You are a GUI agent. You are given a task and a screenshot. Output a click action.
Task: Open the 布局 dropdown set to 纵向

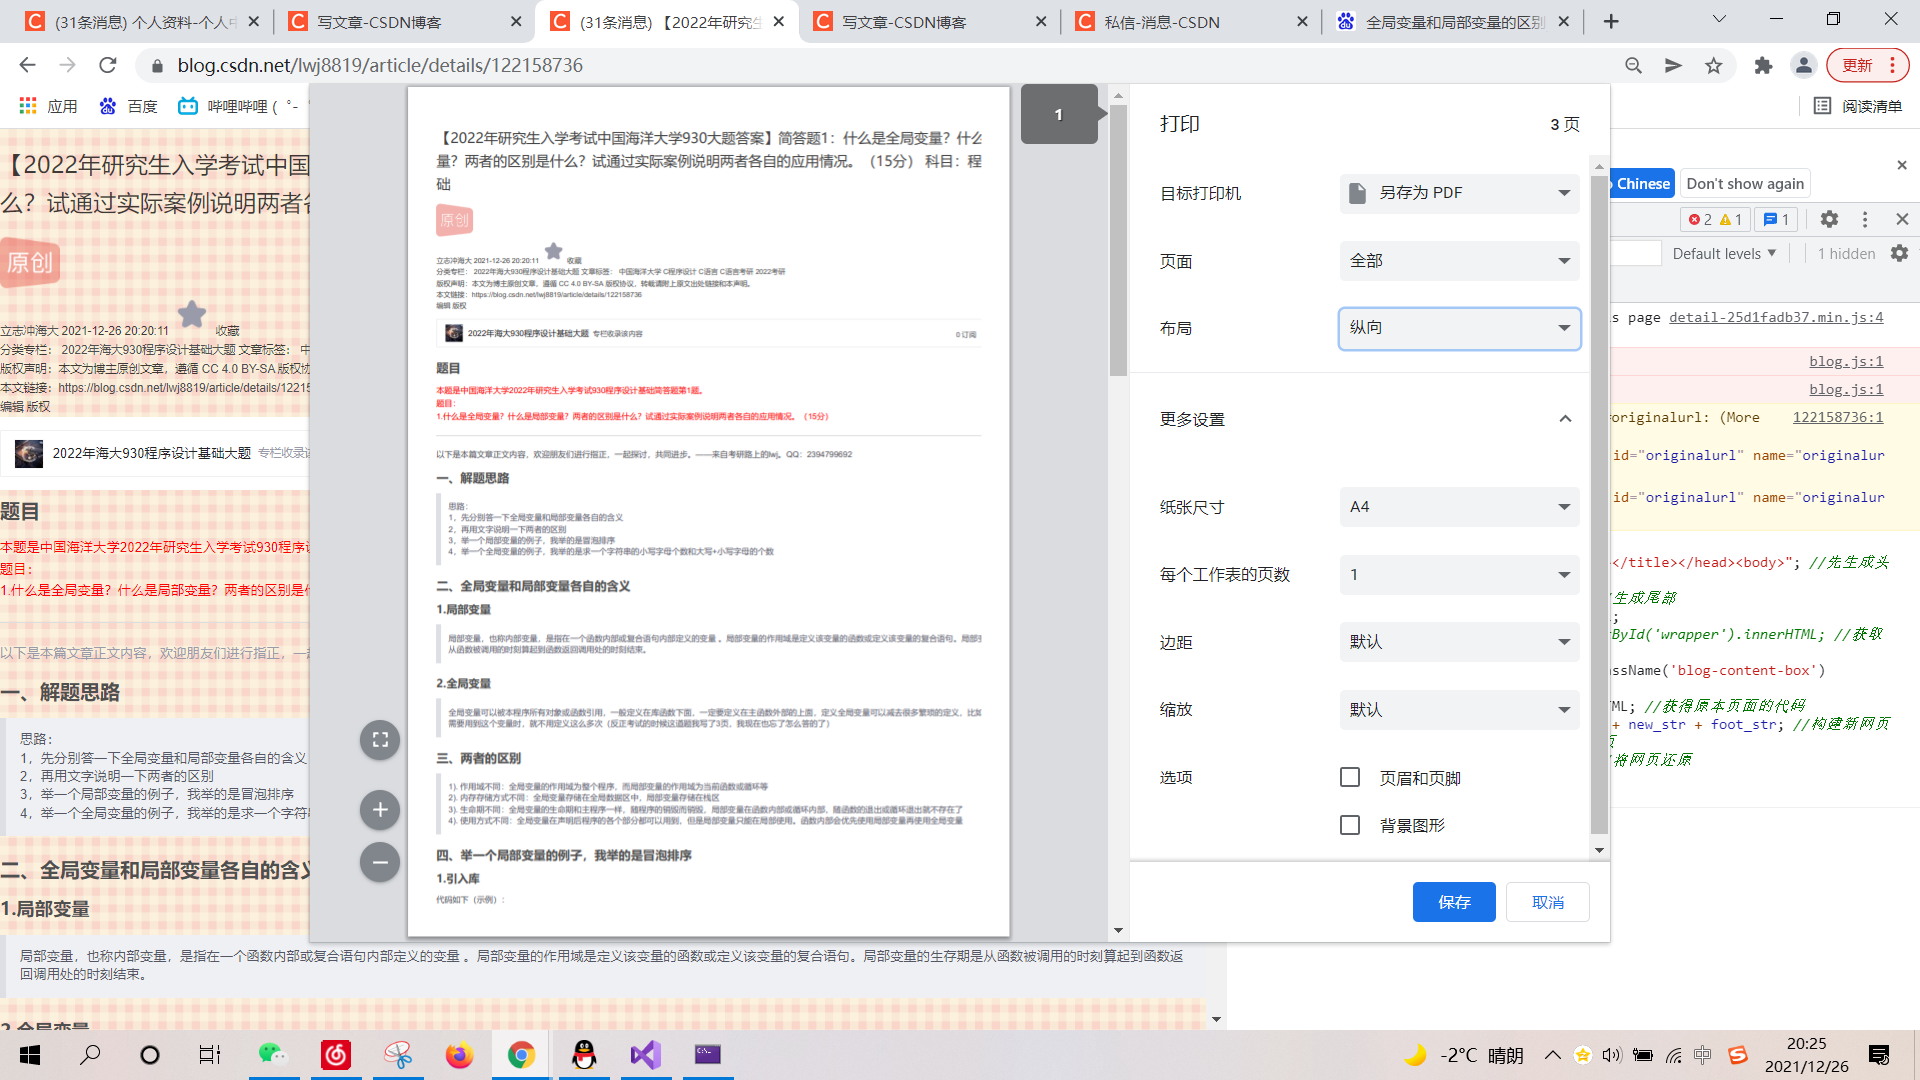[x=1459, y=328]
